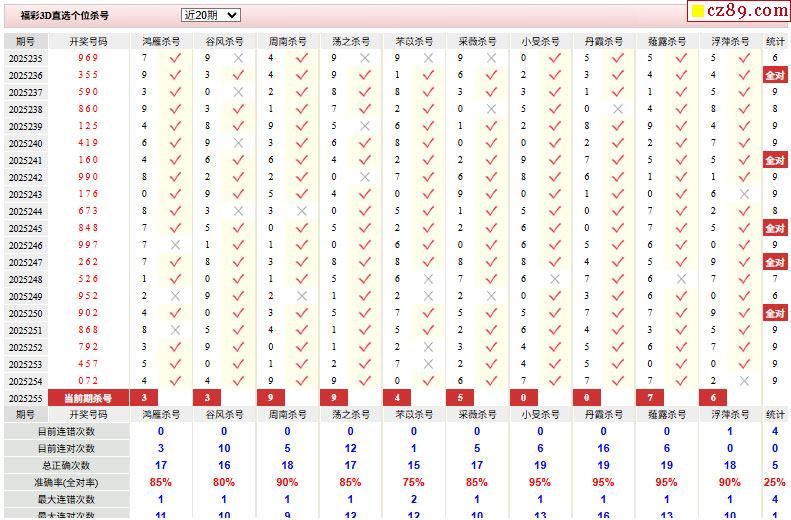The image size is (791, 520).
Task: Click the winning numbers 969 in row 2025235
Action: point(88,57)
